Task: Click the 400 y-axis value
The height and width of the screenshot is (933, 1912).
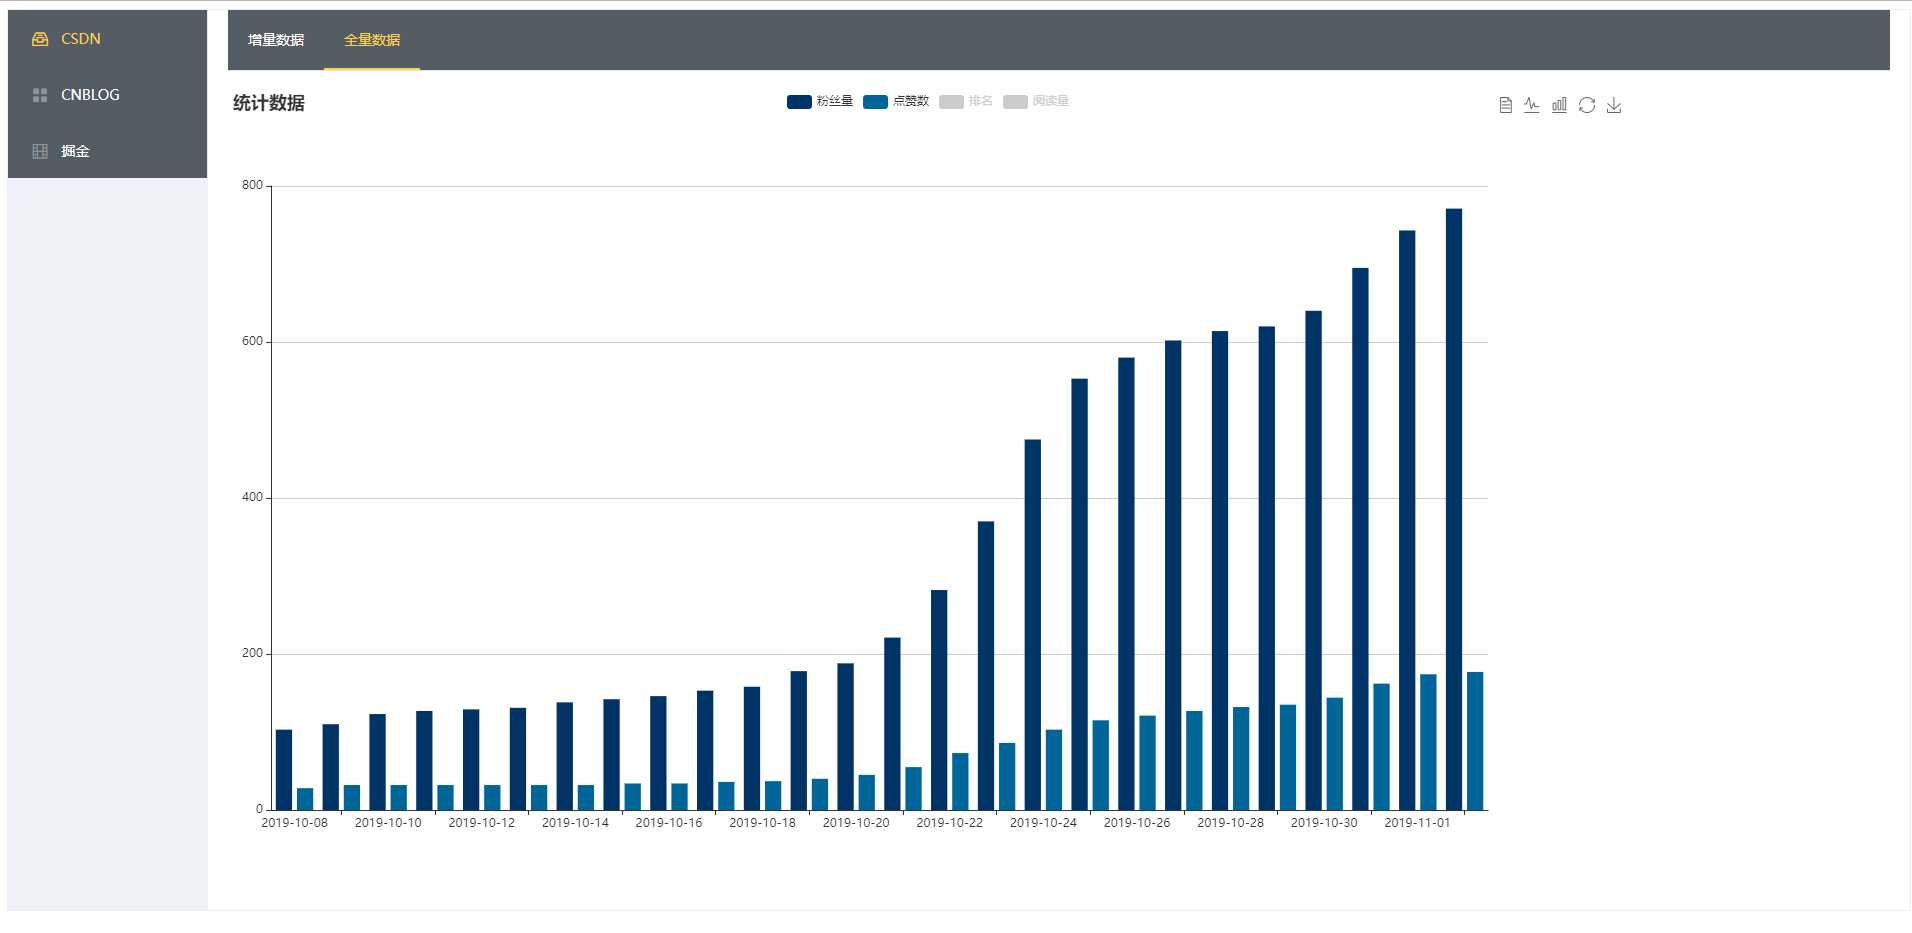Action: [x=252, y=497]
